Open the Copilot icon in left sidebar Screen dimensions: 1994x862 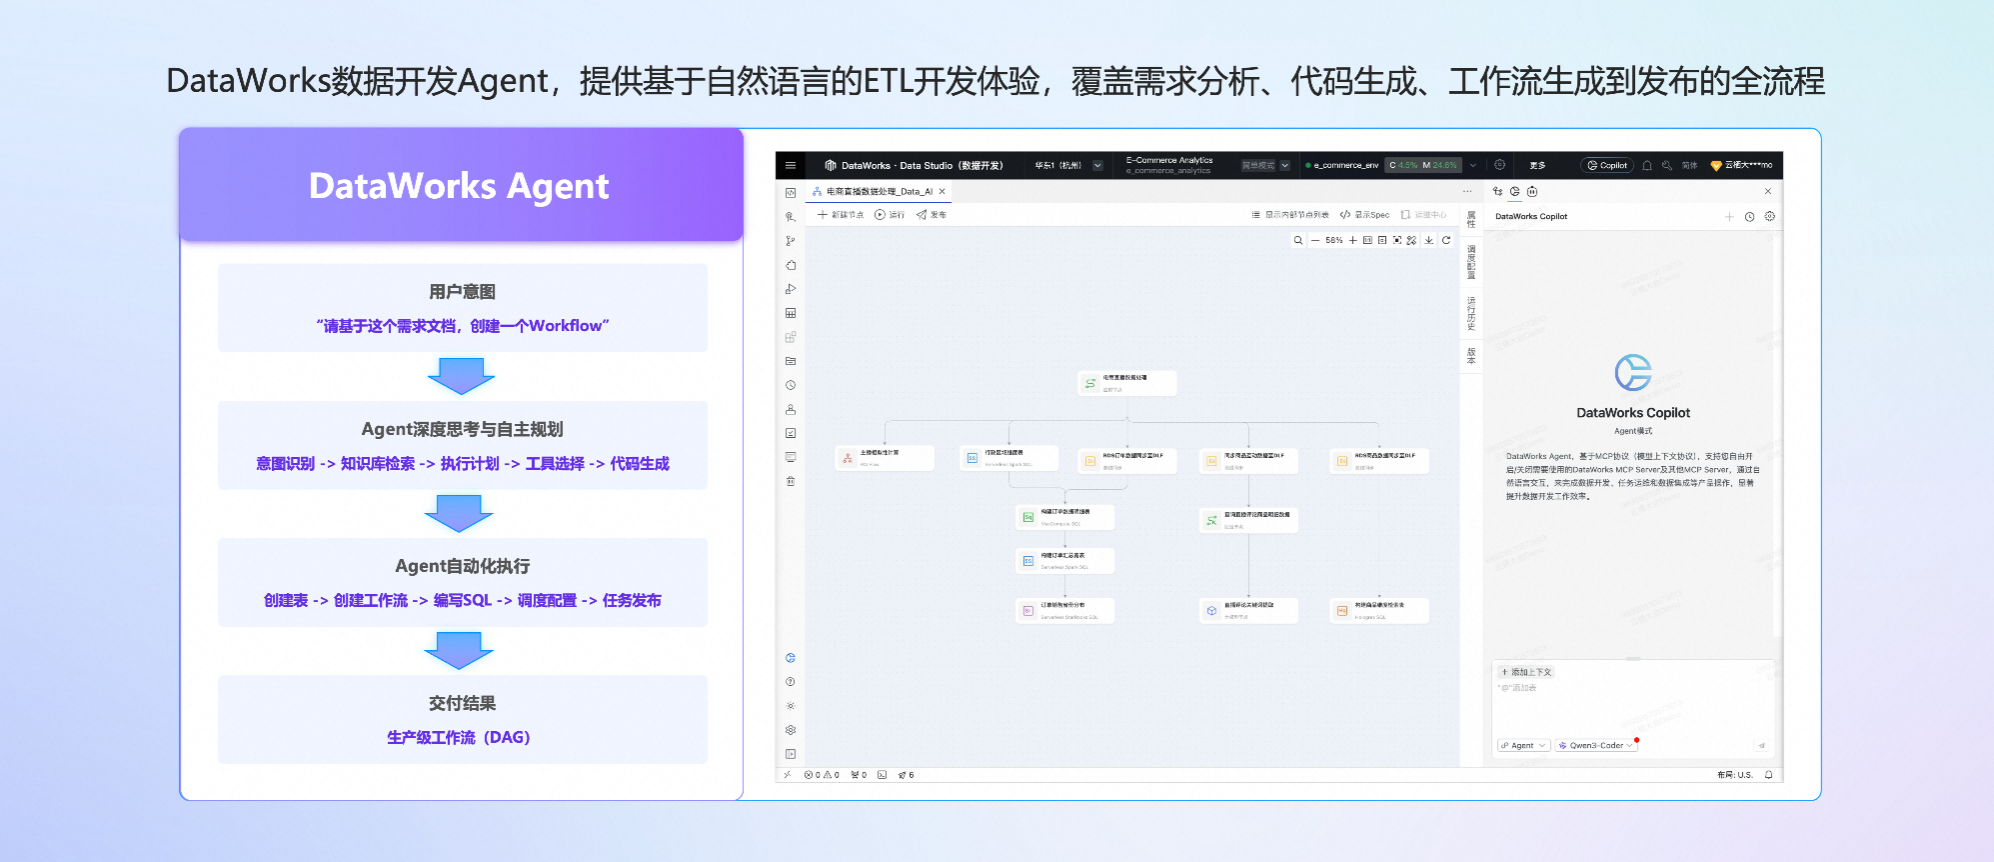[x=790, y=658]
